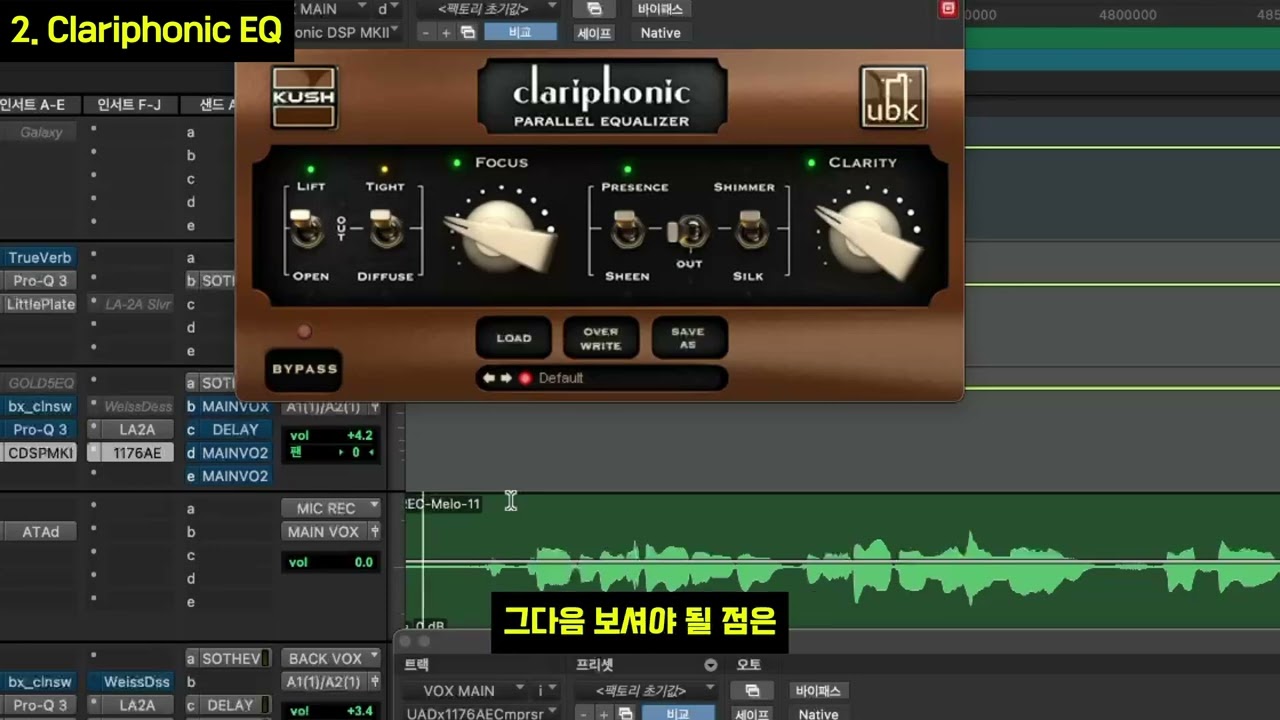Viewport: 1280px width, 720px height.
Task: Click the Native button in top plugin header
Action: coord(660,32)
